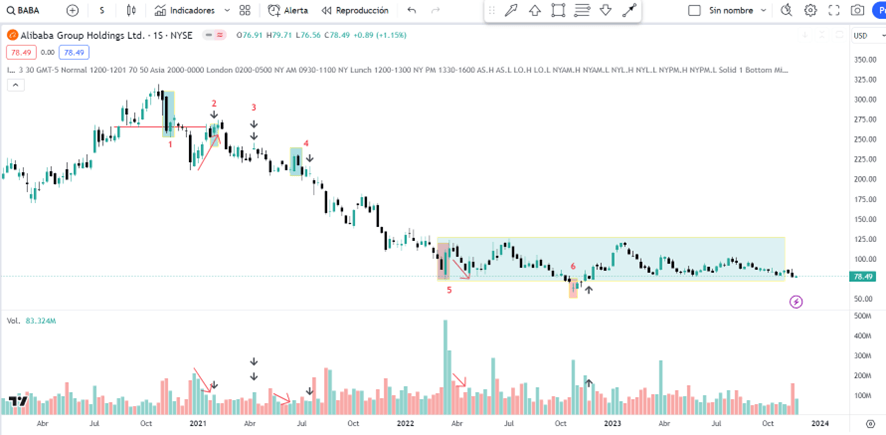
Task: Toggle fullscreen mode
Action: click(x=834, y=10)
